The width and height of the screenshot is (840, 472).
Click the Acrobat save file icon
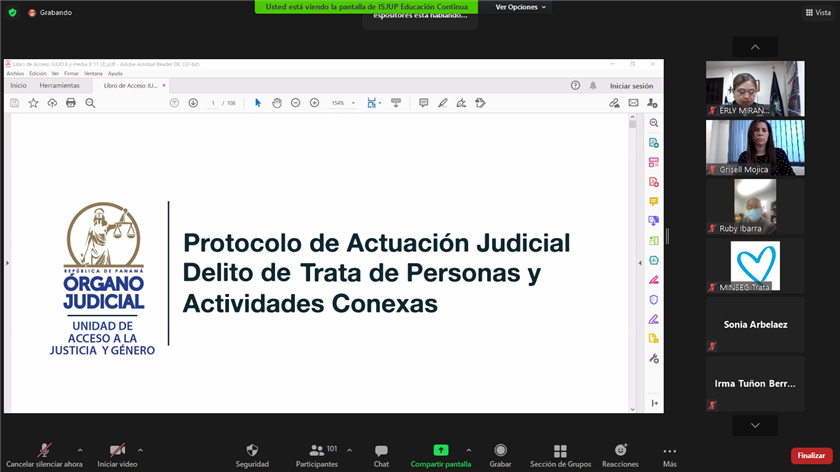[14, 103]
